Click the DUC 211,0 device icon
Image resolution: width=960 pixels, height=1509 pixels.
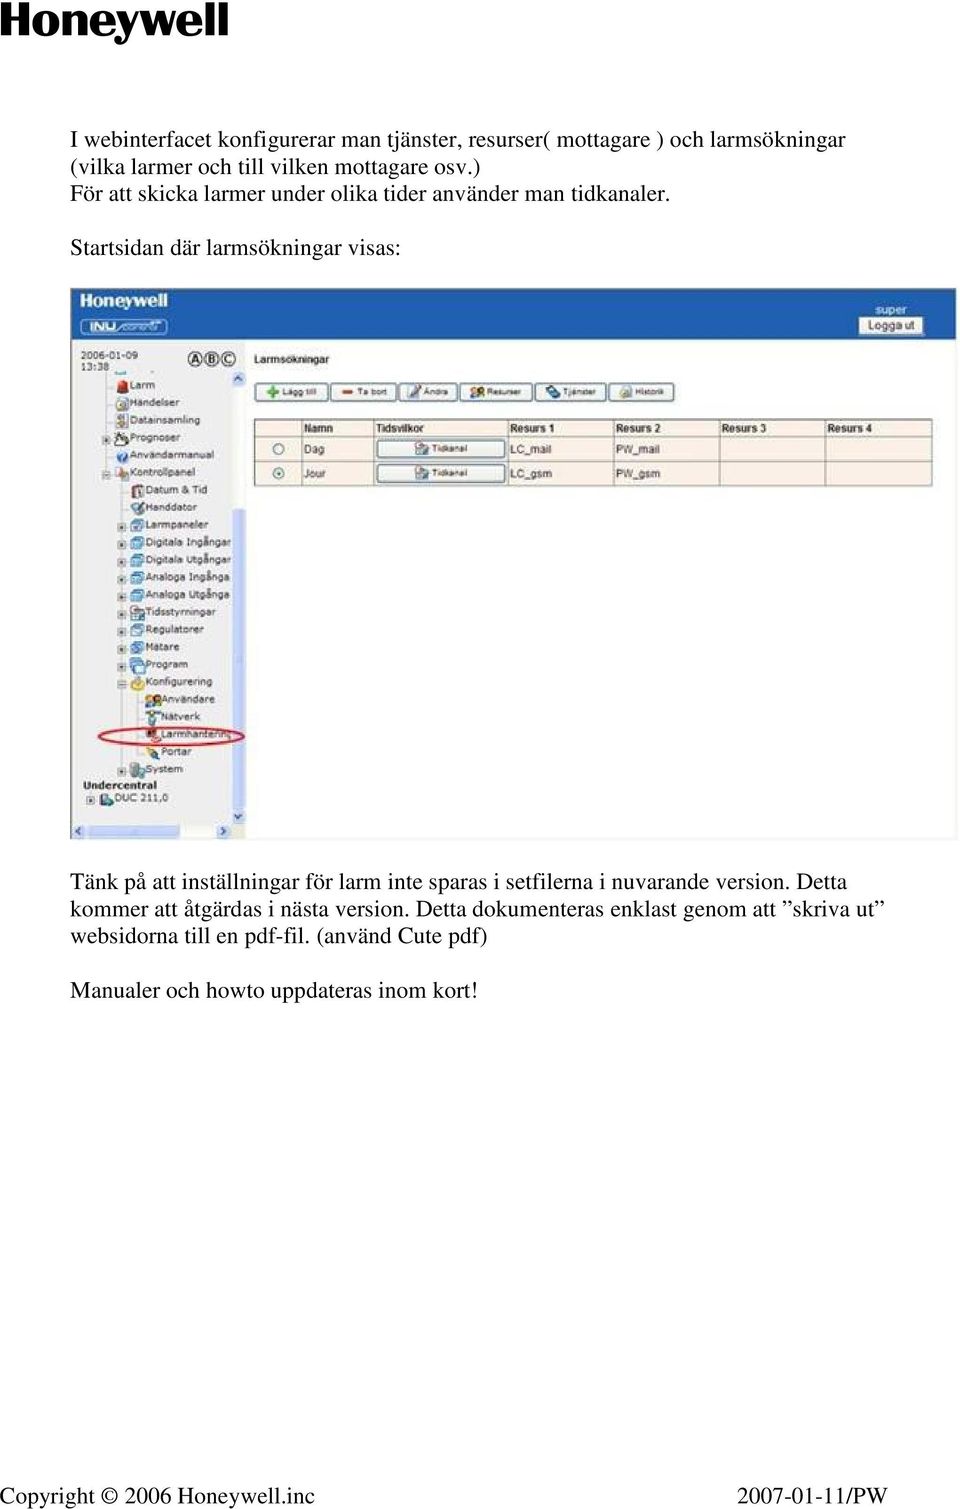tap(106, 799)
